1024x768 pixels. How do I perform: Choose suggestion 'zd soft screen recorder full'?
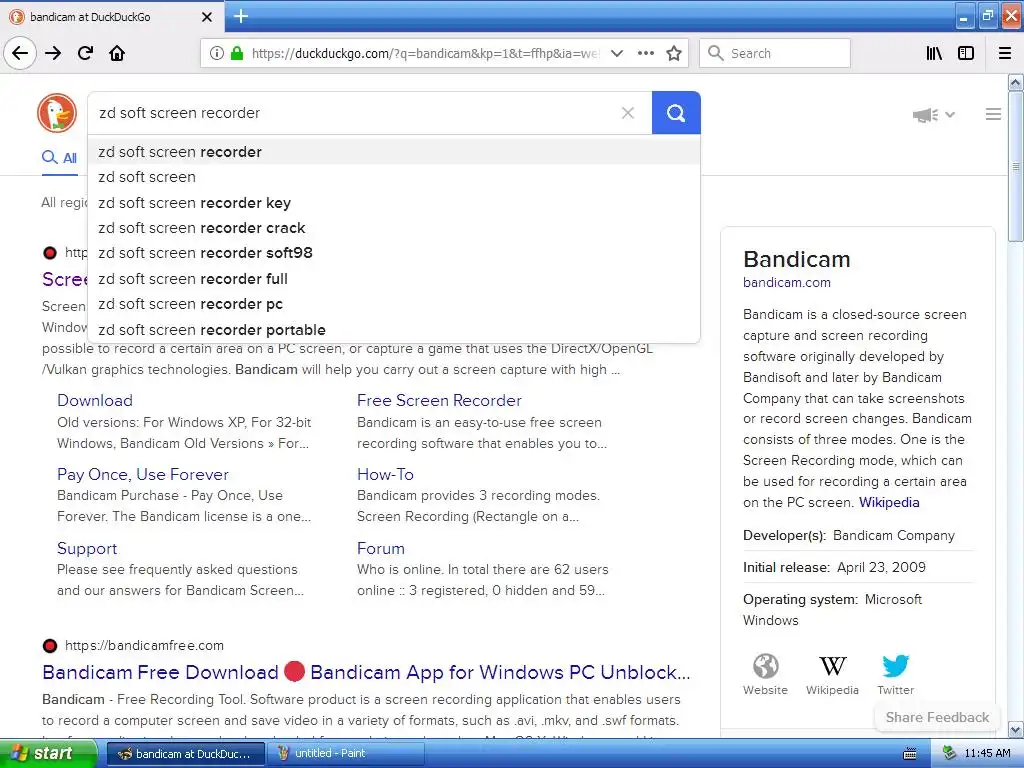pos(394,279)
